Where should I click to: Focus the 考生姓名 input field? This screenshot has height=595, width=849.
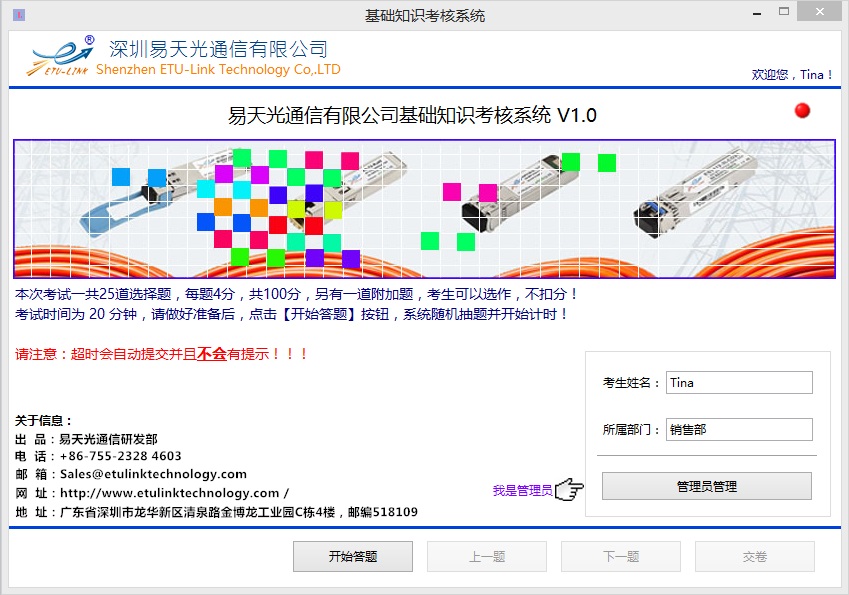pyautogui.click(x=739, y=382)
